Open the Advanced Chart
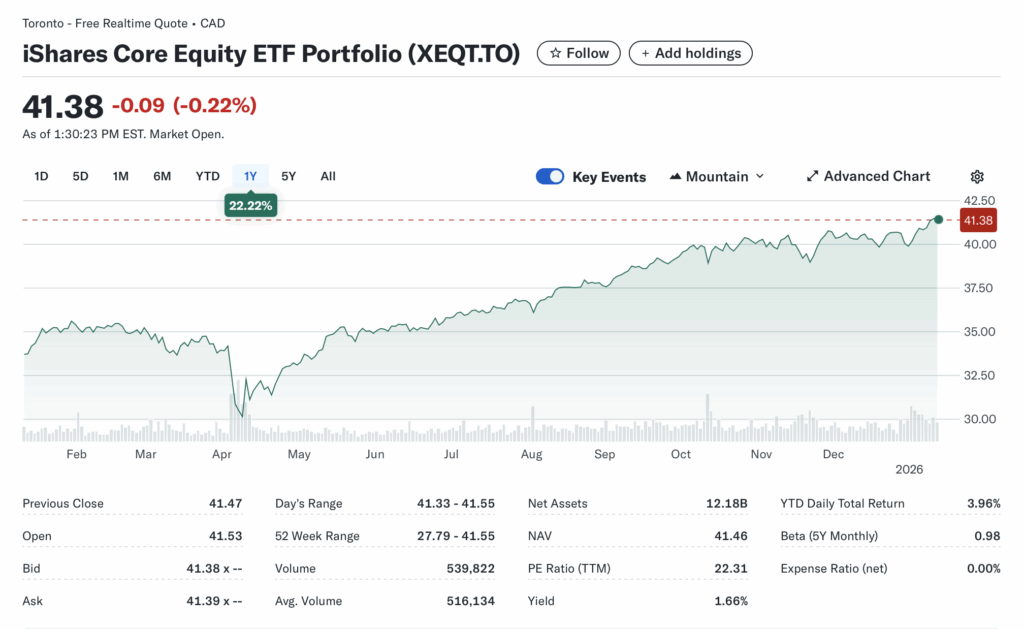This screenshot has height=629, width=1024. tap(868, 176)
